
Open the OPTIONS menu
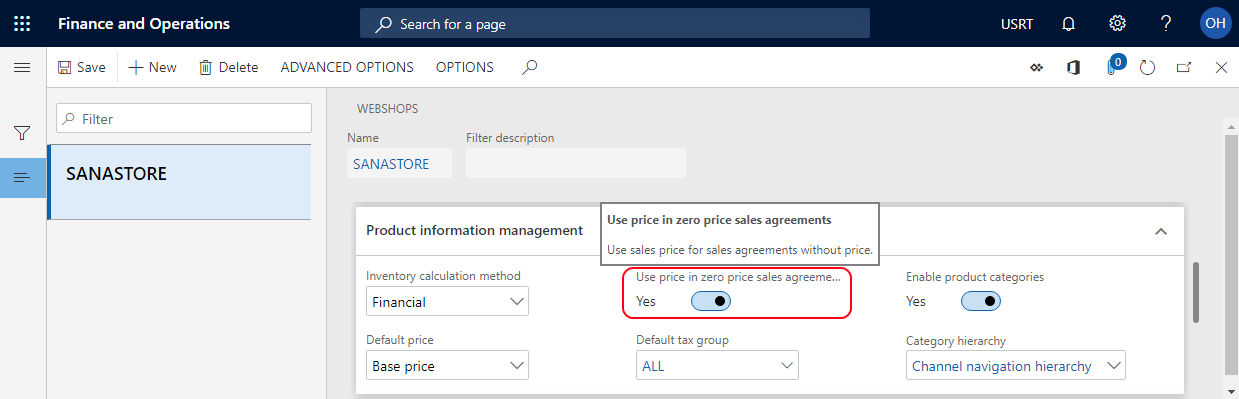(x=465, y=67)
